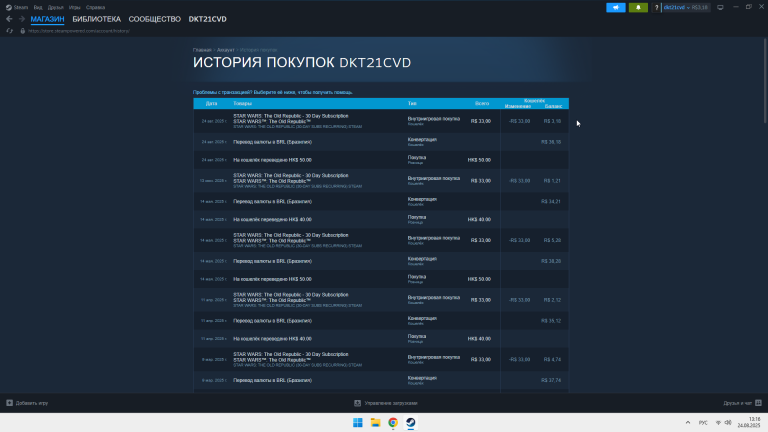Click Добавить игру label
This screenshot has width=768, height=432.
tap(32, 403)
